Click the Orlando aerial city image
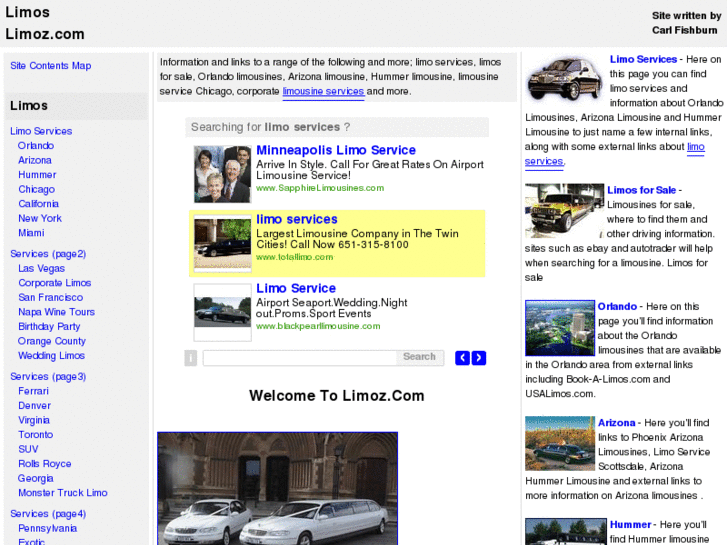This screenshot has width=727, height=545. pyautogui.click(x=560, y=328)
